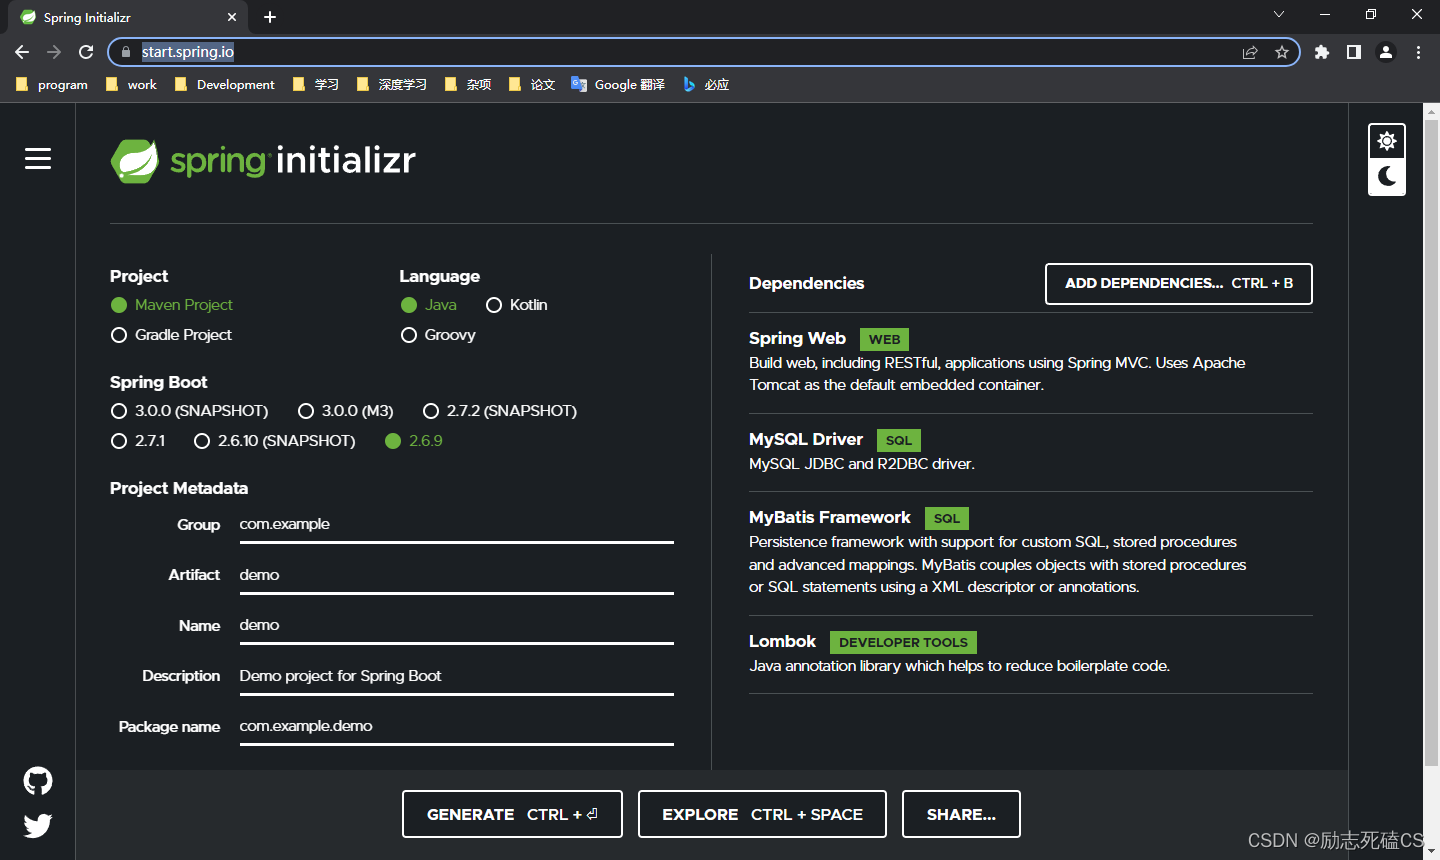View site security lock info
Image resolution: width=1440 pixels, height=860 pixels.
[x=125, y=52]
